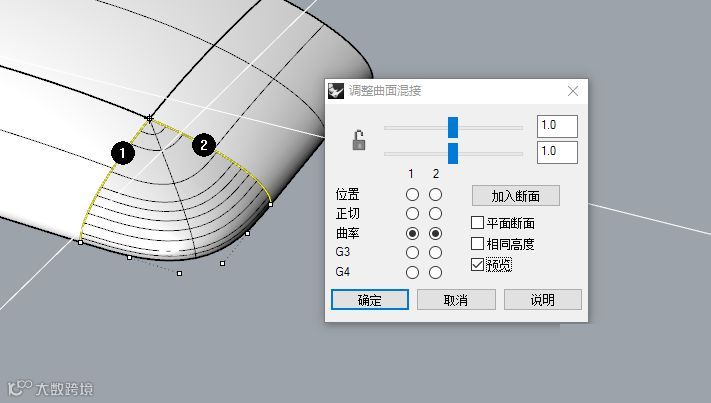The height and width of the screenshot is (403, 711).
Task: Confirm with the 确定 button
Action: click(370, 300)
